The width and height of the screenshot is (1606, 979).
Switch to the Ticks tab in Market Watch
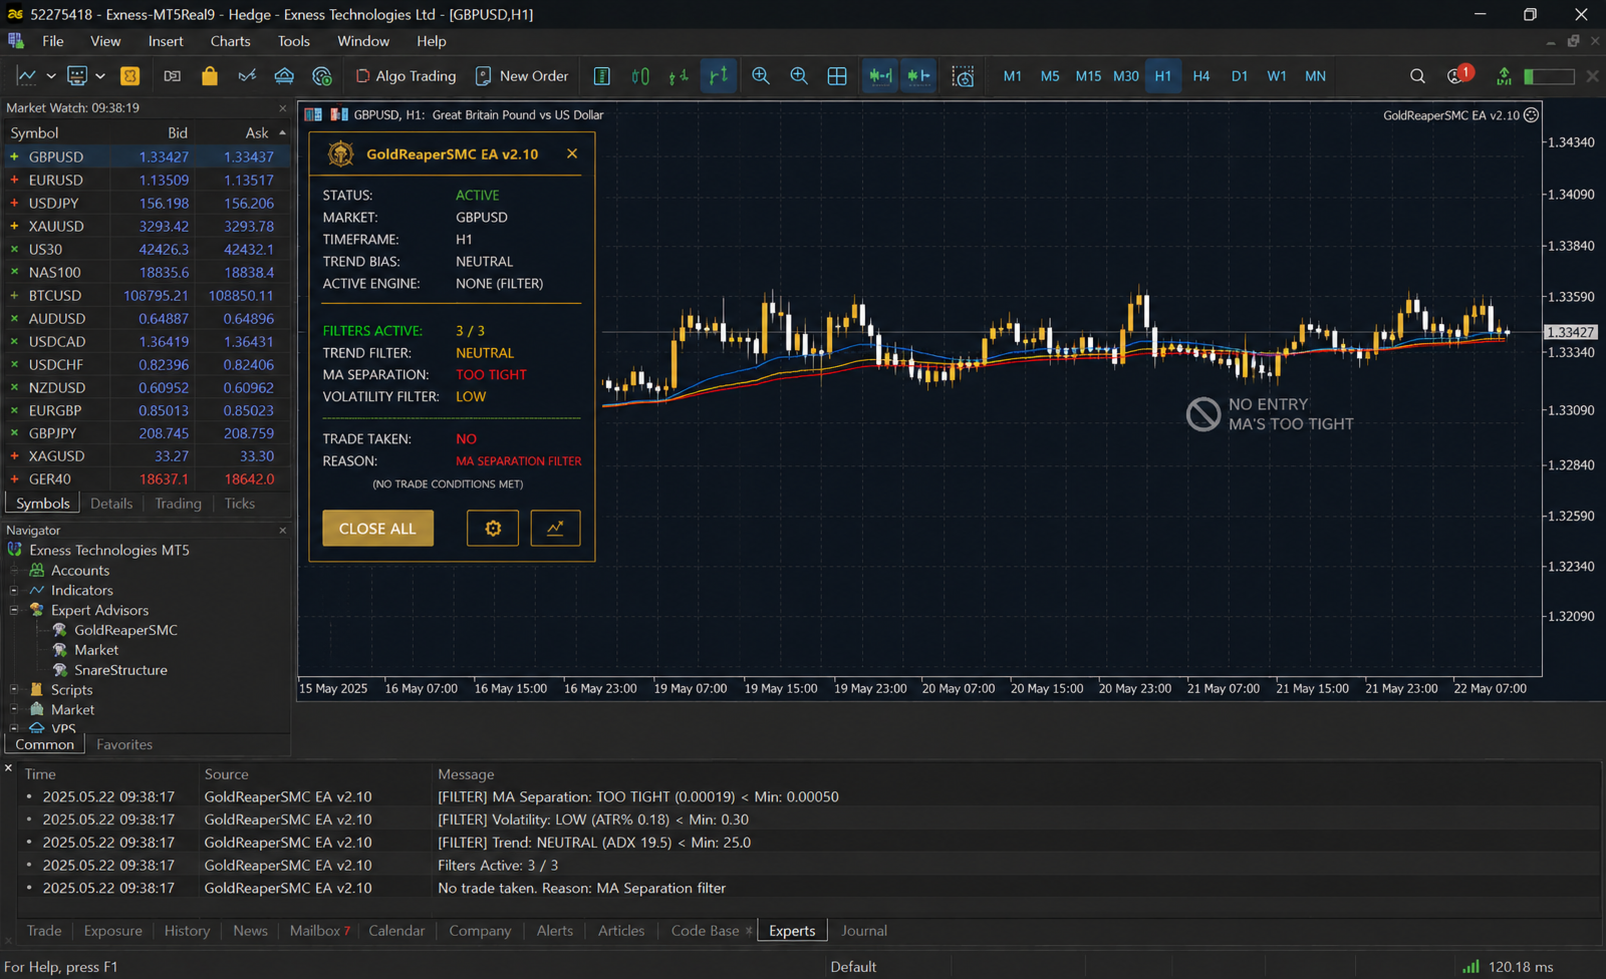[x=239, y=504]
